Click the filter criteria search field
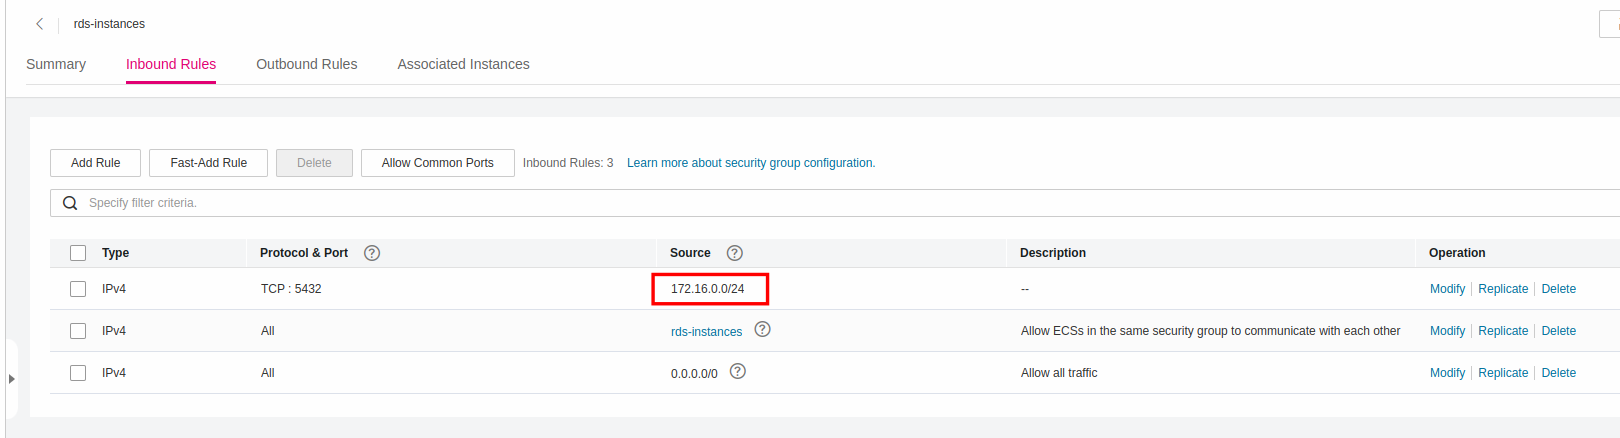 click(x=800, y=203)
